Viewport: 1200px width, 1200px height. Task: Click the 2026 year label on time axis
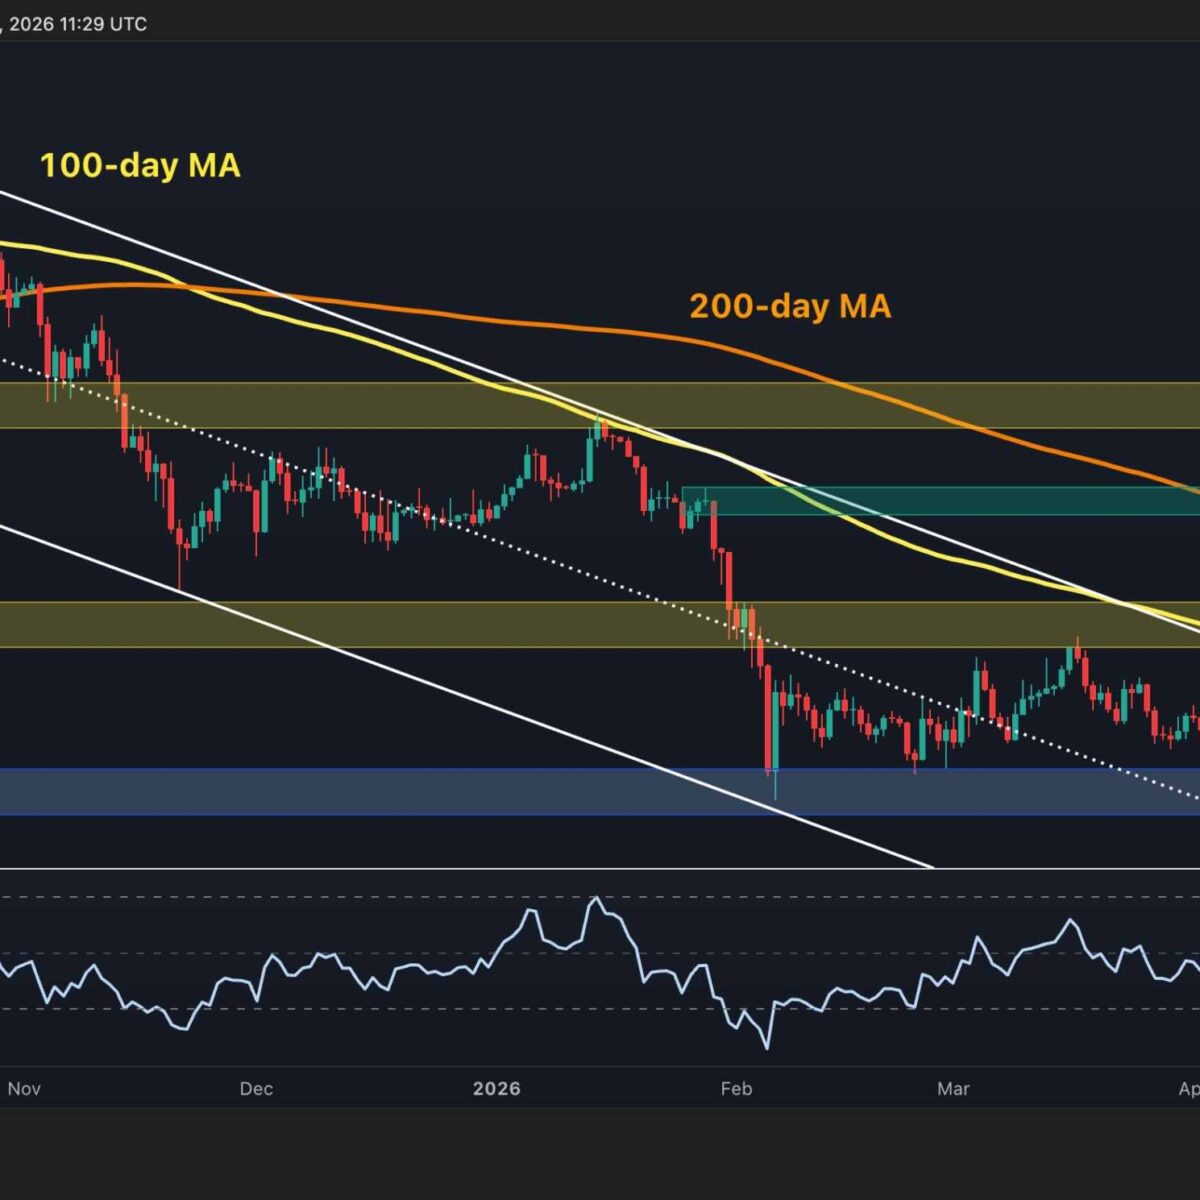pyautogui.click(x=497, y=1088)
